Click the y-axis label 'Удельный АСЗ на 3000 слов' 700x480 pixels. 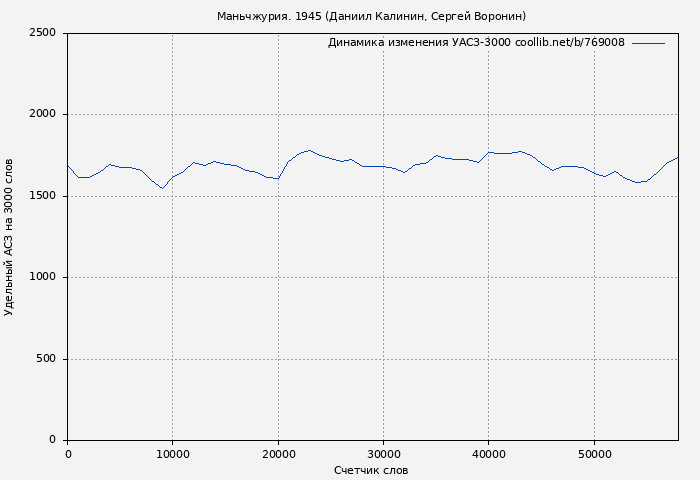[10, 237]
